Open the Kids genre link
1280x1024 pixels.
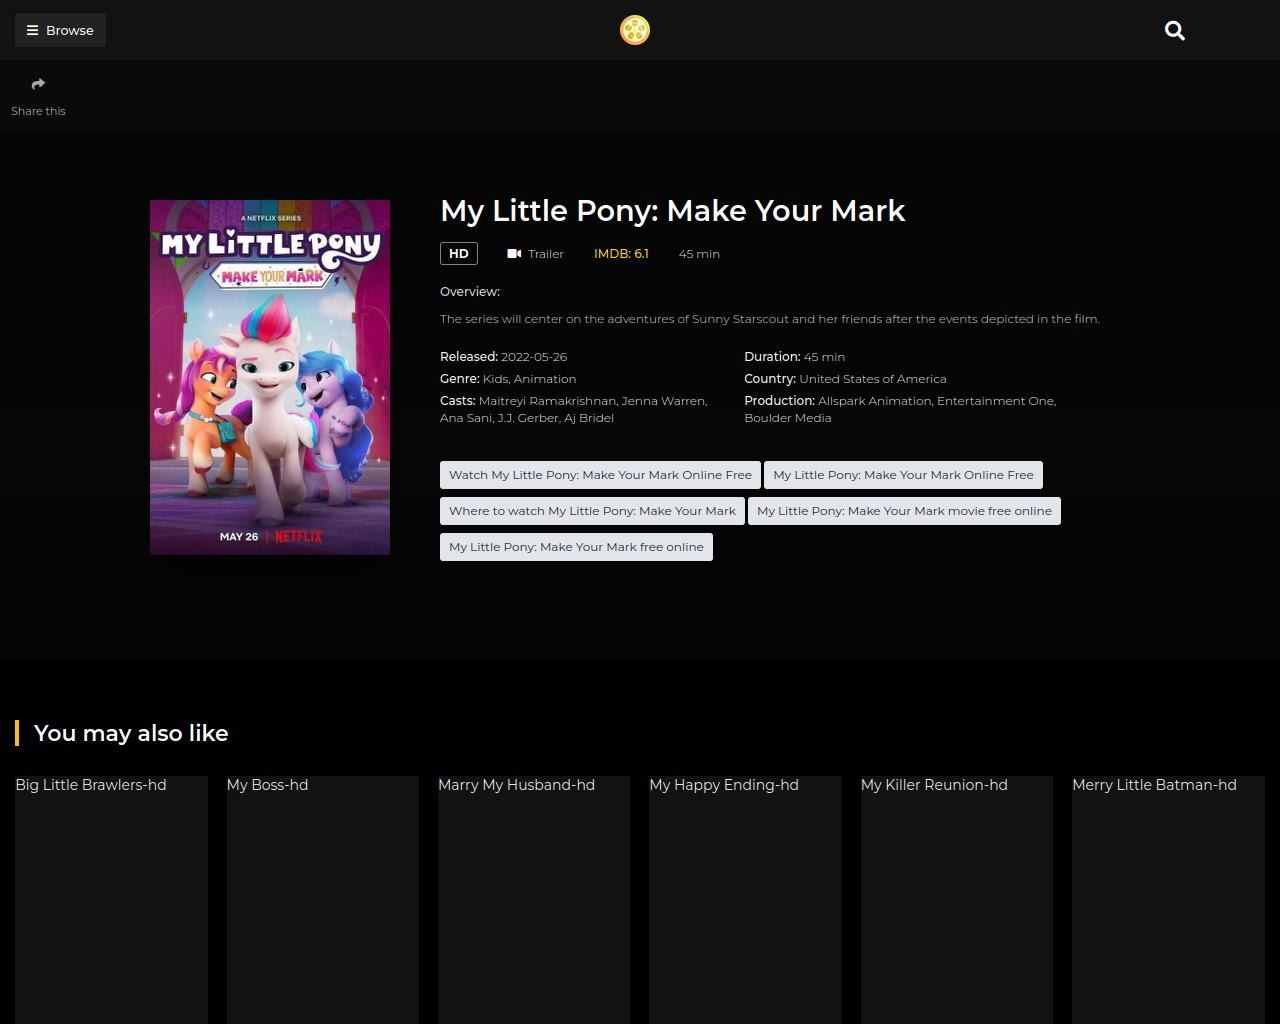[495, 379]
